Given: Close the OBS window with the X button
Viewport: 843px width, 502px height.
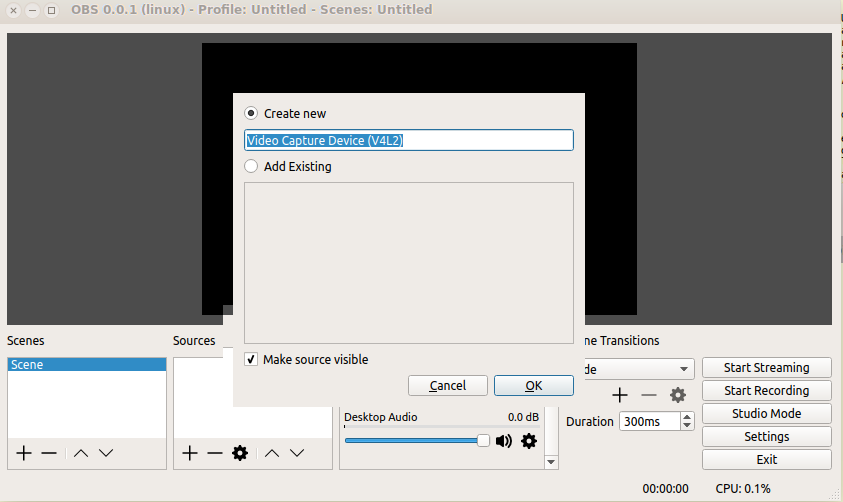Looking at the screenshot, I should click(13, 10).
